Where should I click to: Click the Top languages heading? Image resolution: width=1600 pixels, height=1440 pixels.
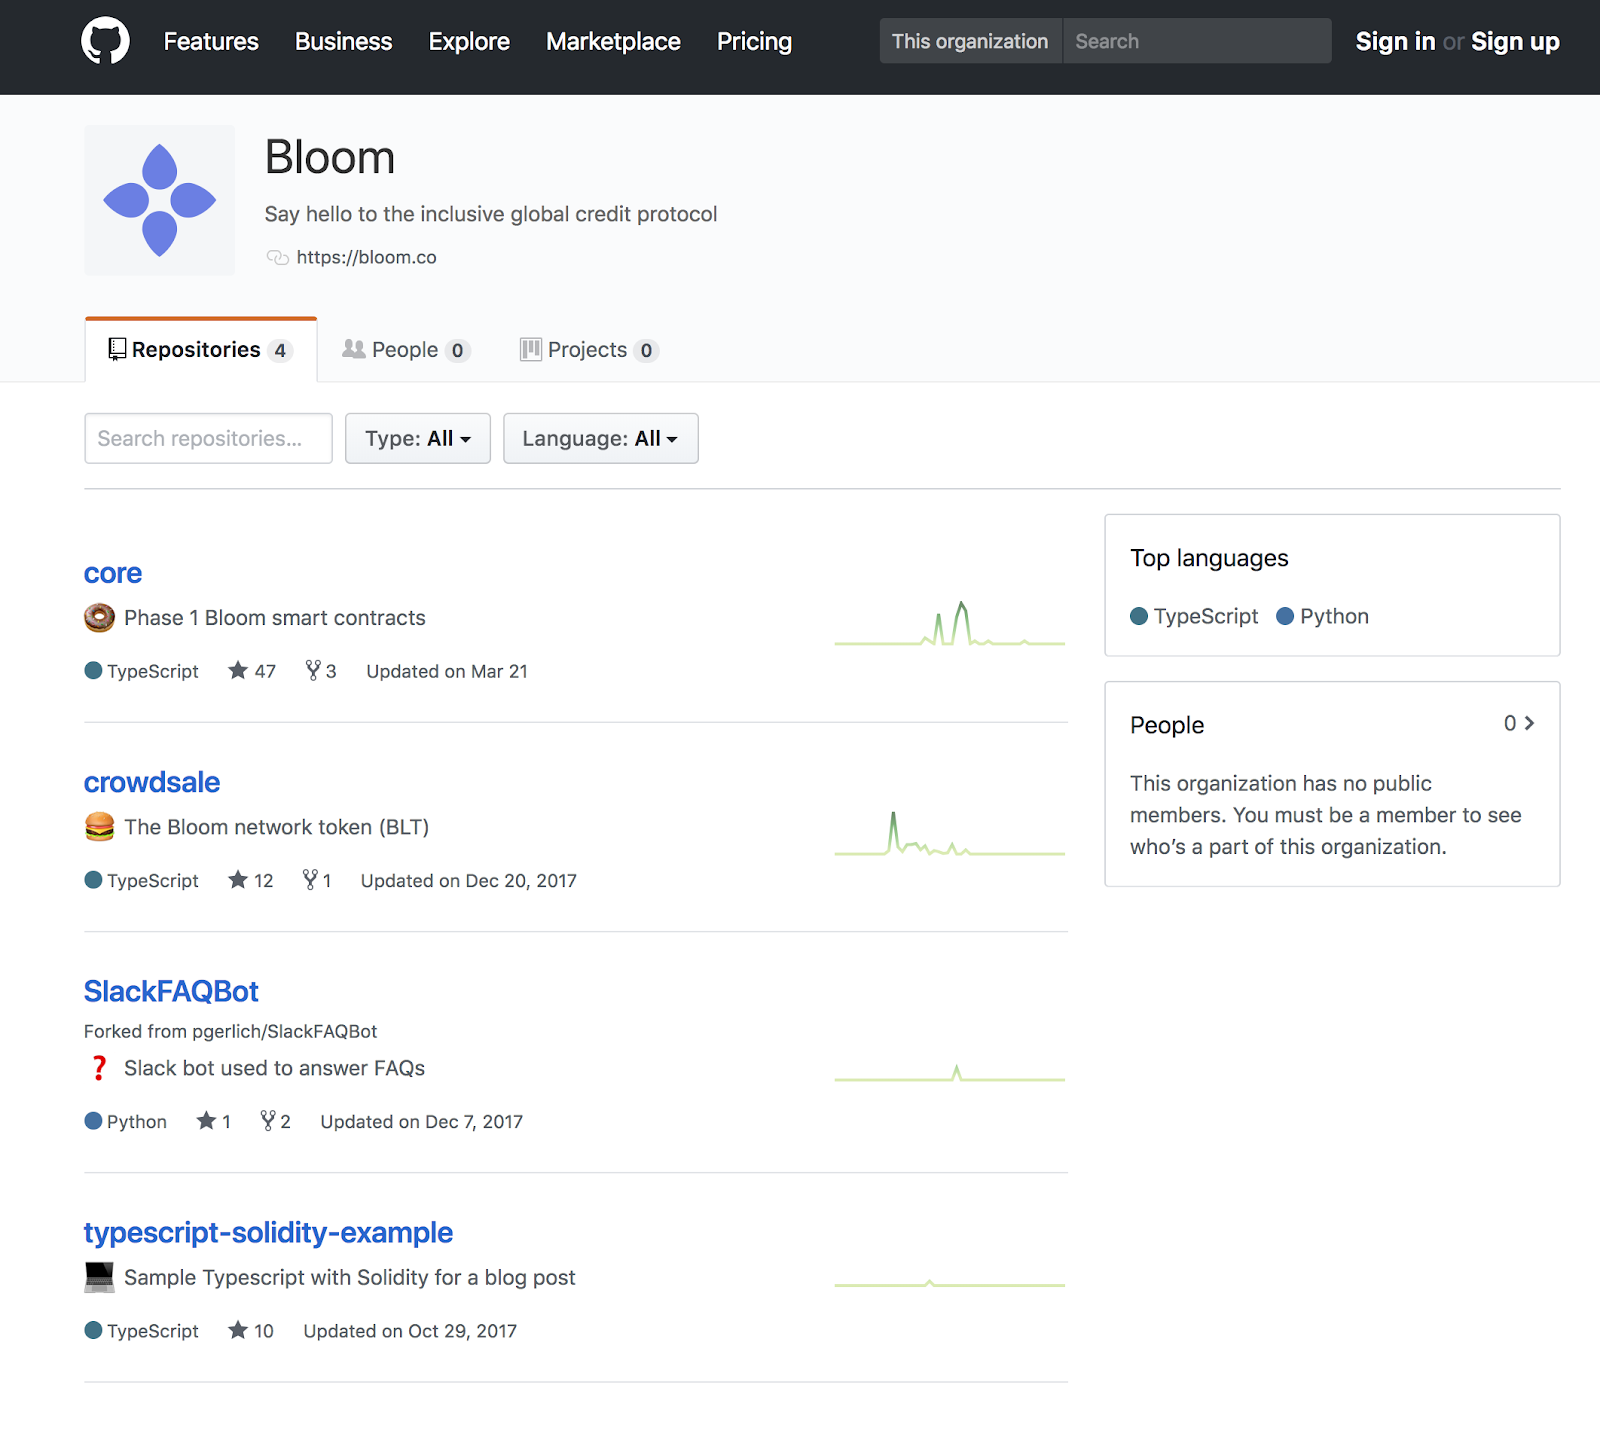tap(1209, 558)
